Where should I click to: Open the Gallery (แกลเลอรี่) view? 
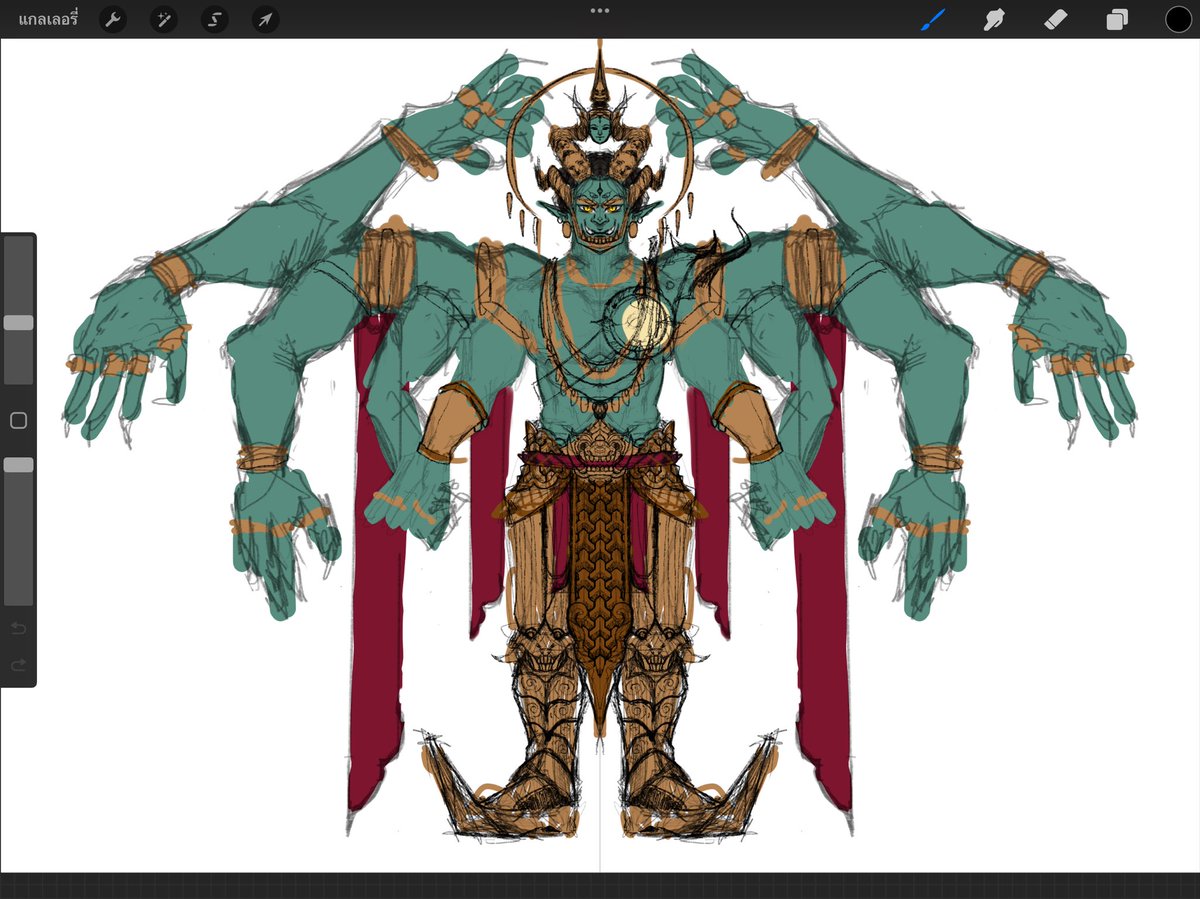[x=48, y=19]
